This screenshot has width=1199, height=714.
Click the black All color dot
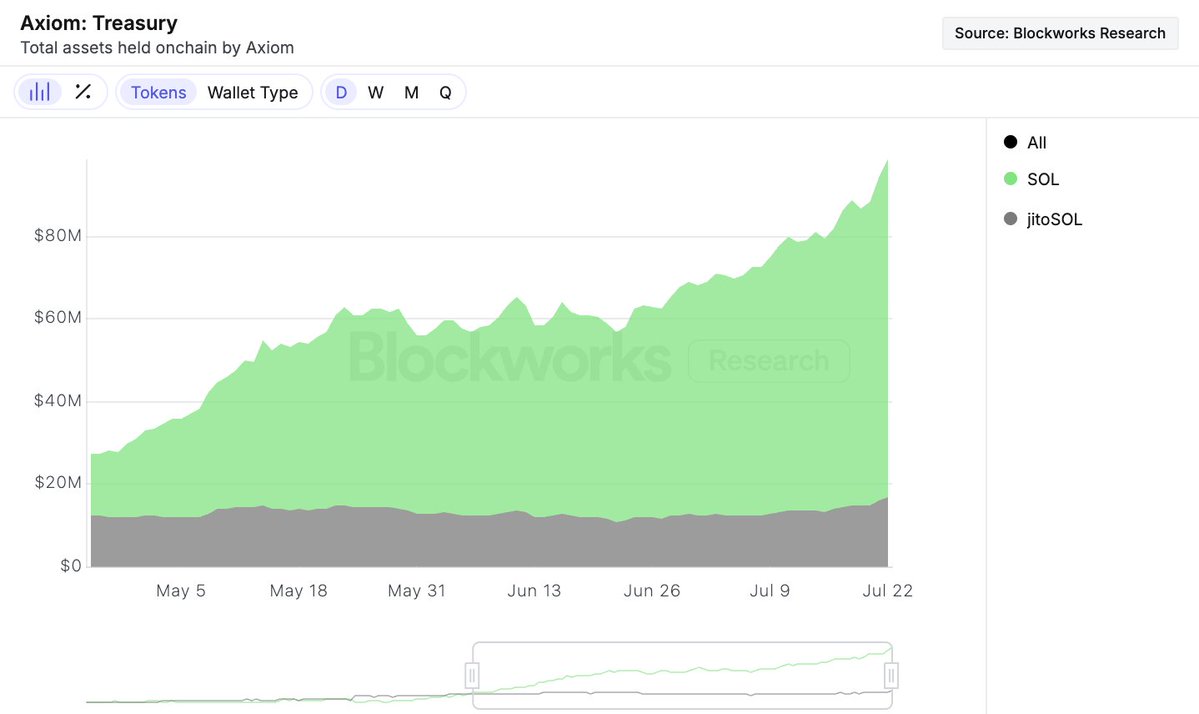(x=1011, y=142)
